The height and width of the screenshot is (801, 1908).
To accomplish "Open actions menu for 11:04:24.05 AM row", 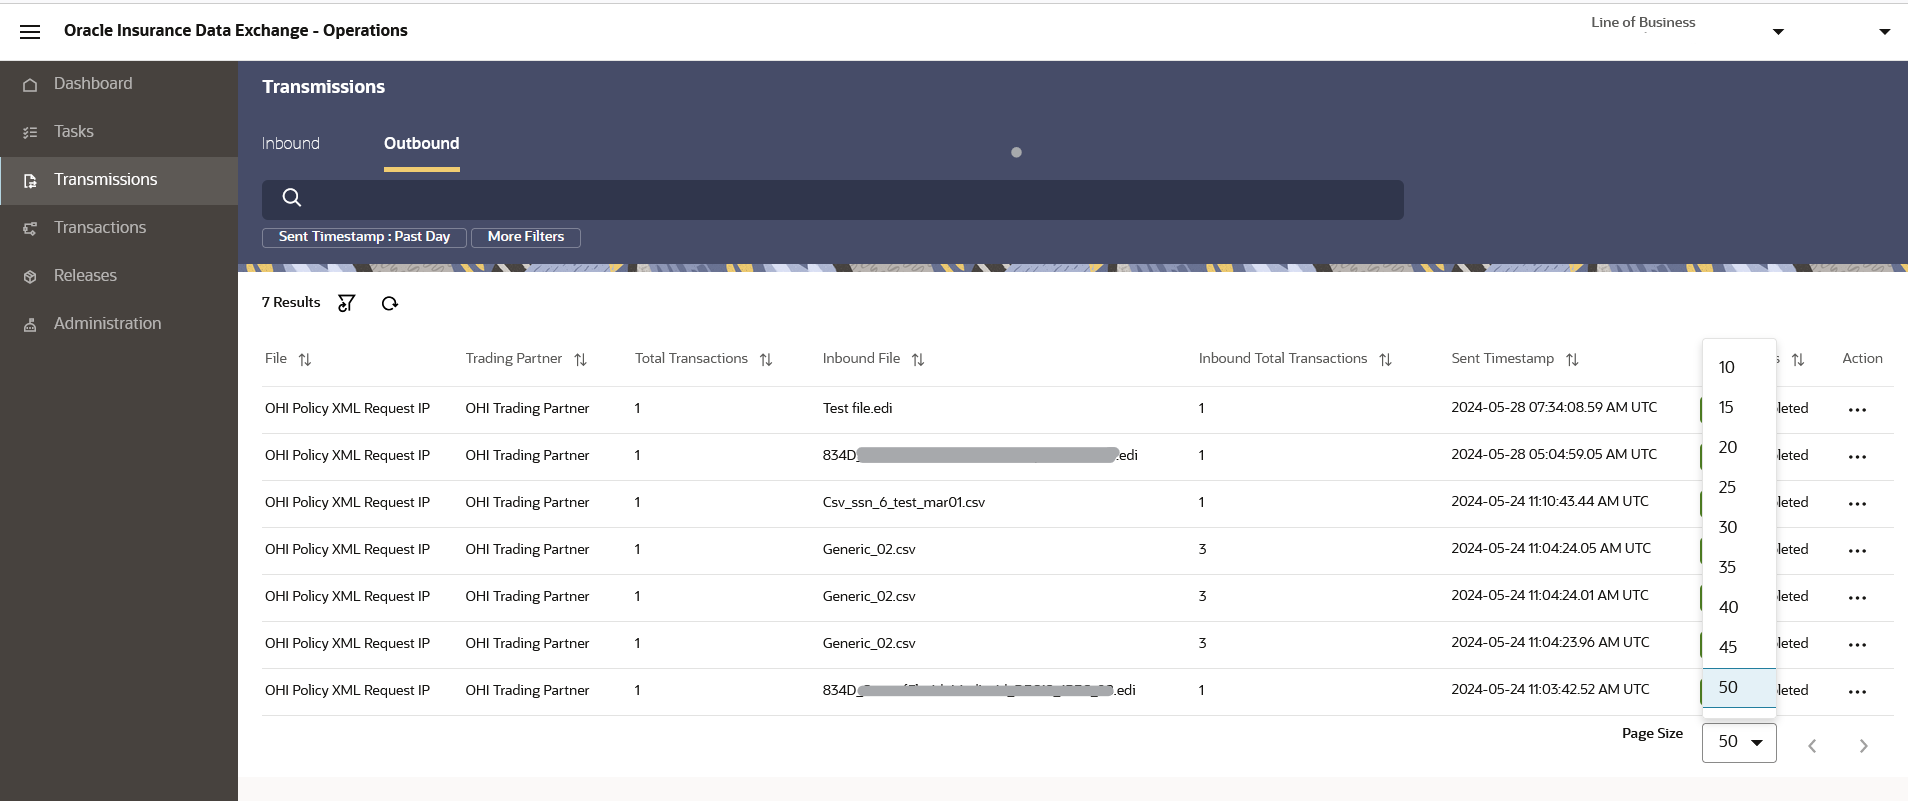I will [1857, 551].
